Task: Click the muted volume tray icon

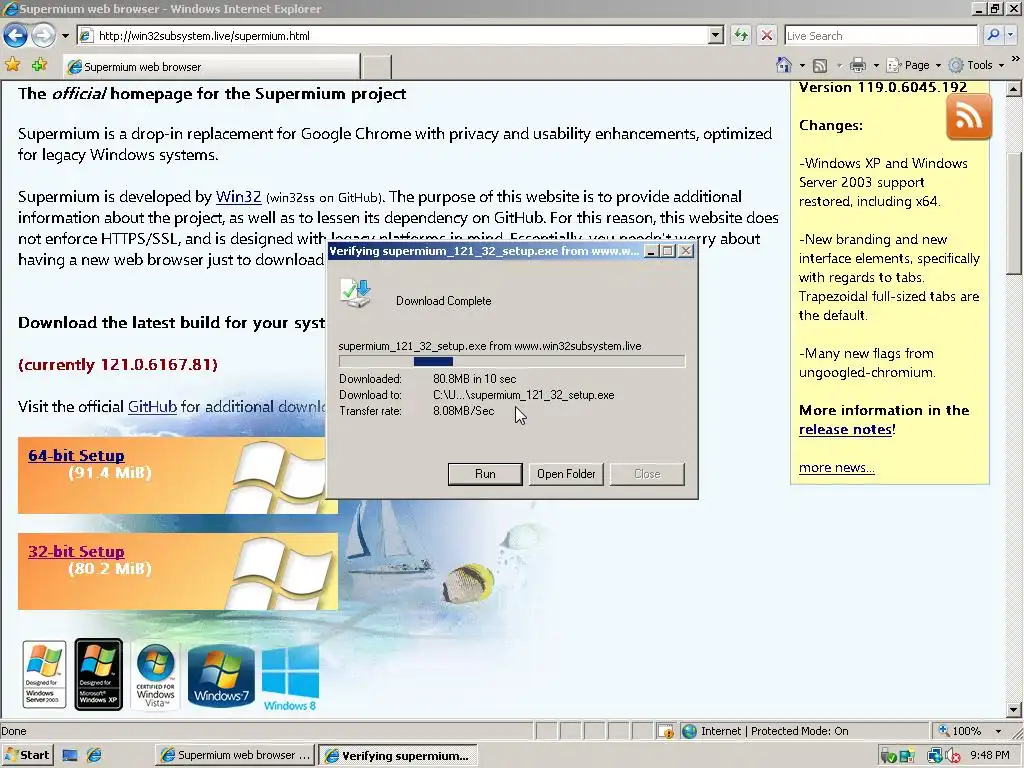Action: coord(953,756)
